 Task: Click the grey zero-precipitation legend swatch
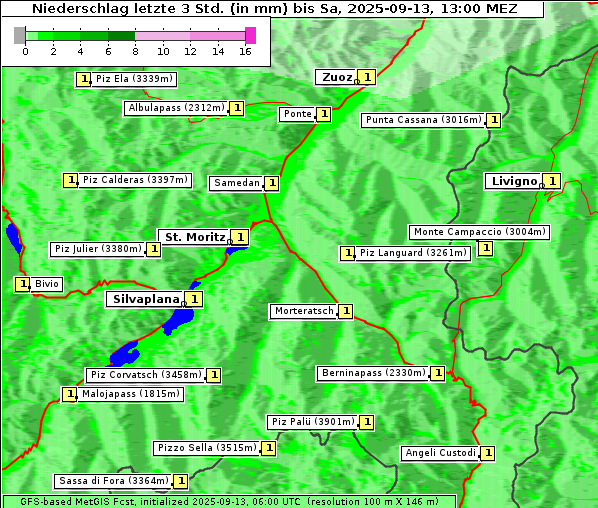coord(19,35)
